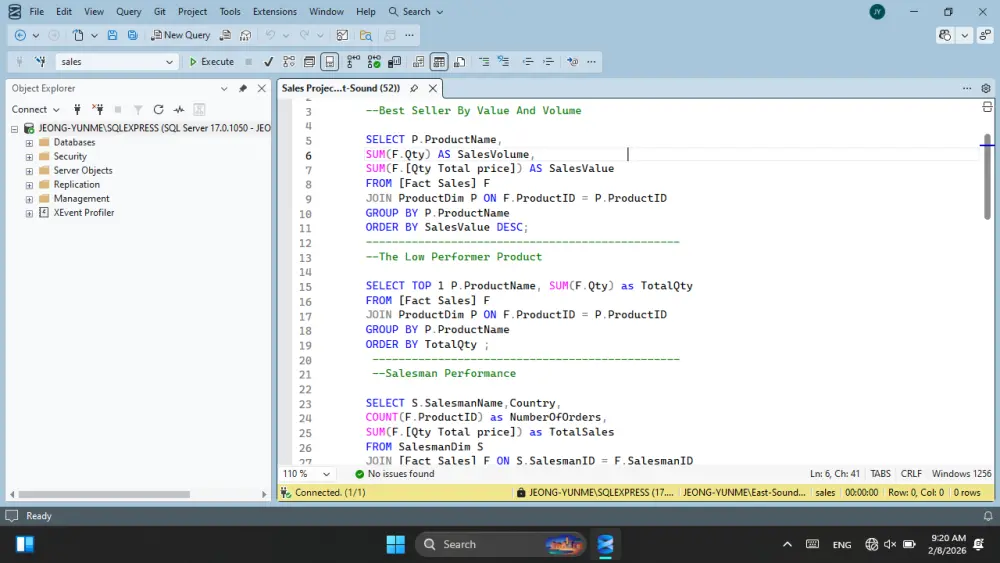1000x563 pixels.
Task: Click the Increase Indent icon
Action: click(x=548, y=62)
